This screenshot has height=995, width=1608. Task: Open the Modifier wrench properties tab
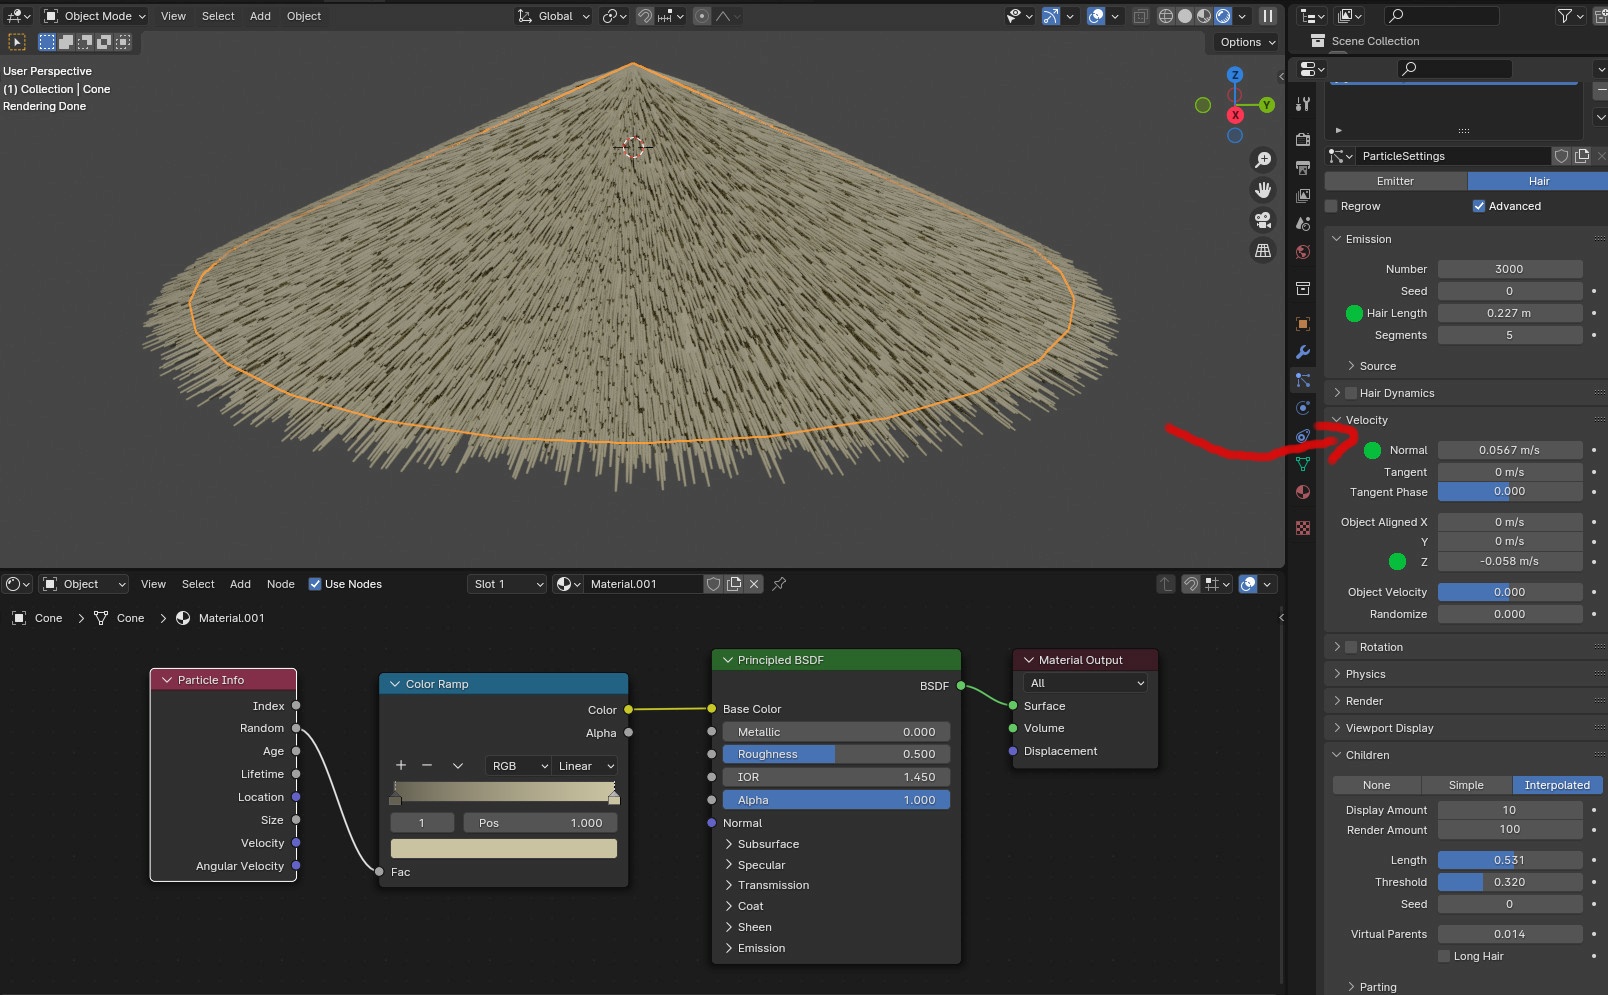pyautogui.click(x=1302, y=352)
